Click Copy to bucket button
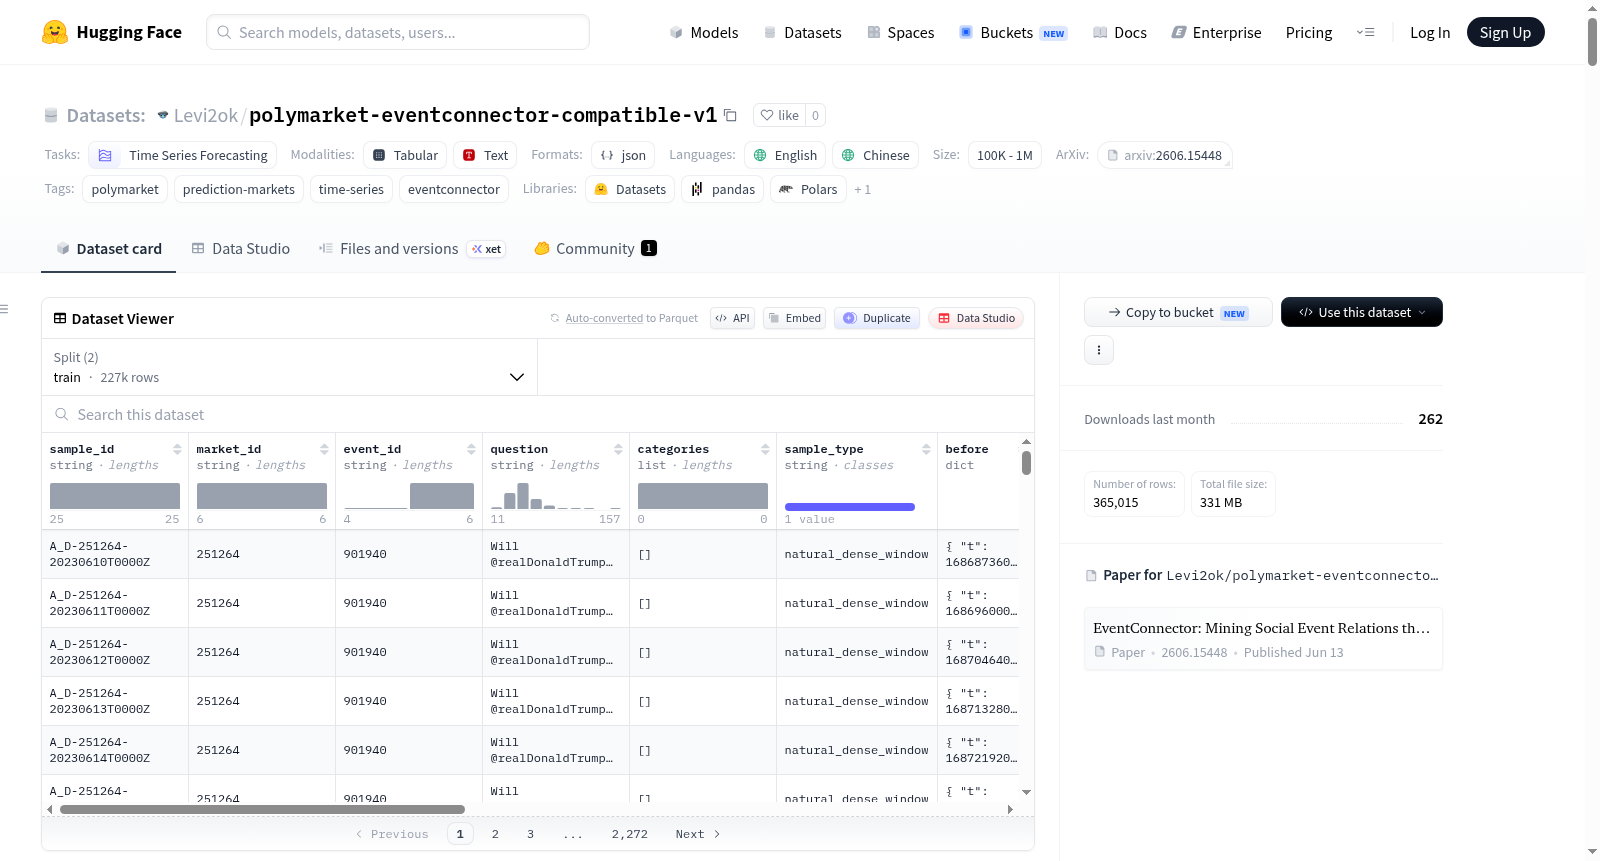The width and height of the screenshot is (1600, 861). (x=1178, y=312)
